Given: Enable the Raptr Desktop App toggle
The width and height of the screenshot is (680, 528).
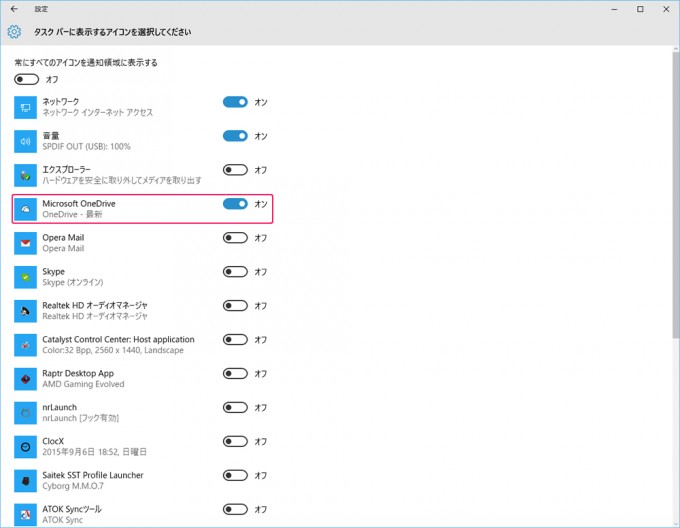Looking at the screenshot, I should pos(235,374).
